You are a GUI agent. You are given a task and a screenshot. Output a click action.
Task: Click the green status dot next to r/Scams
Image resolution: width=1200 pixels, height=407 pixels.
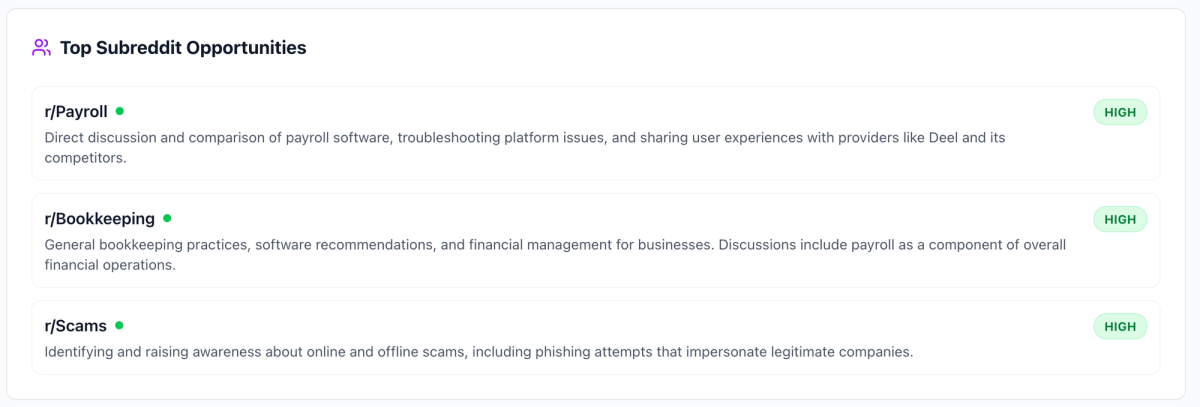click(119, 325)
